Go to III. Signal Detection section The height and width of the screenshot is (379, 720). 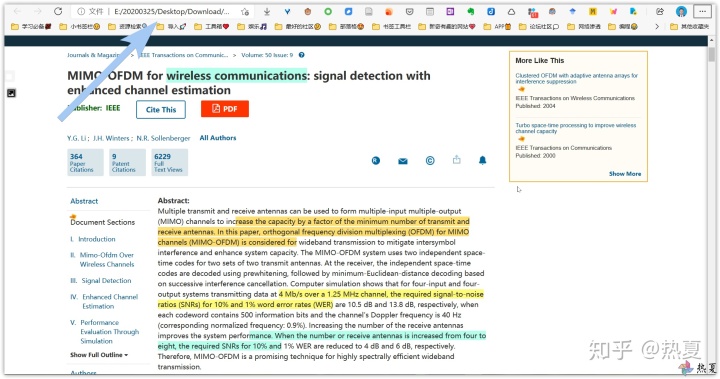pyautogui.click(x=101, y=280)
